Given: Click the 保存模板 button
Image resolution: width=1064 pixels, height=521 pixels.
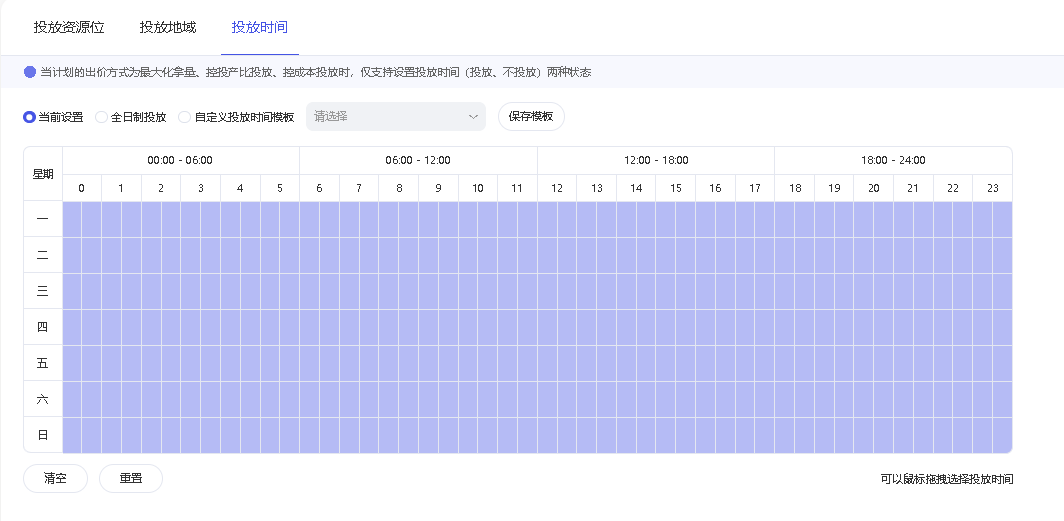Looking at the screenshot, I should coord(531,117).
